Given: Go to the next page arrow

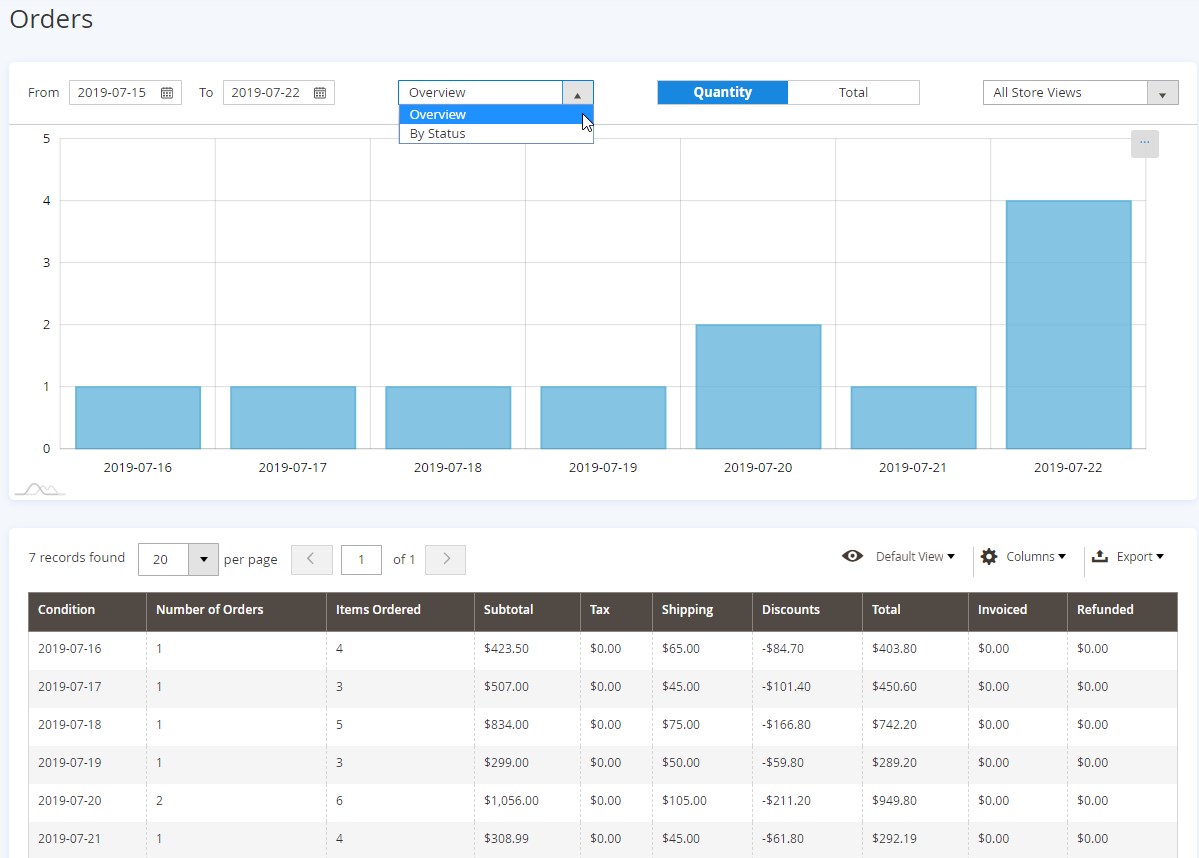Looking at the screenshot, I should (446, 559).
